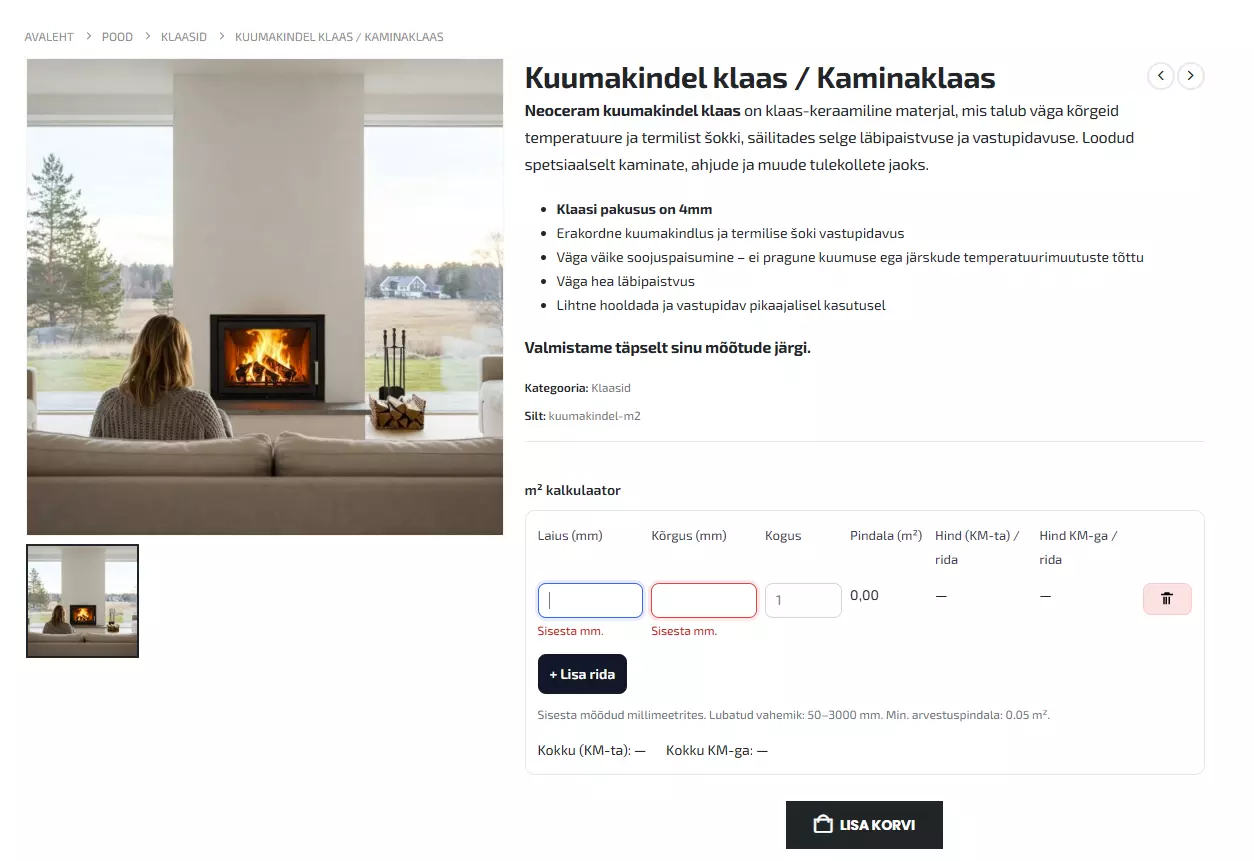Open the main fireplace product image
Viewport: 1254px width, 861px height.
(x=265, y=297)
